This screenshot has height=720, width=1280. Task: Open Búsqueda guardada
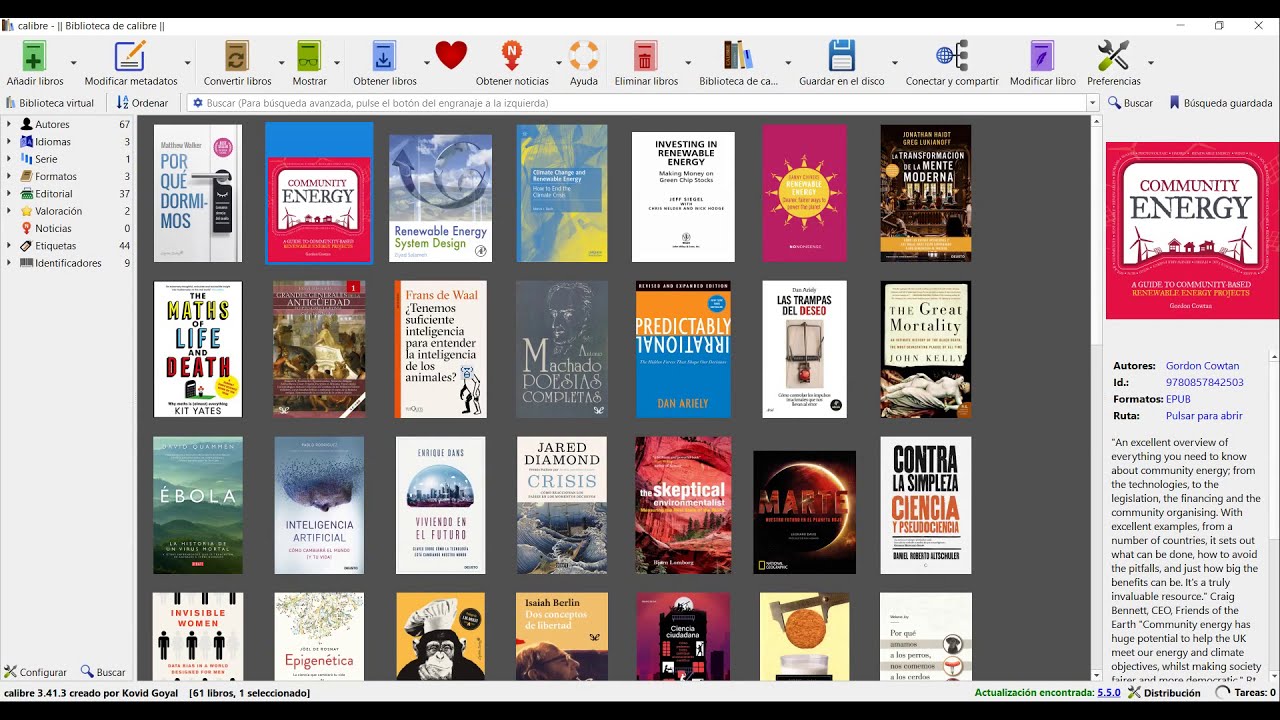(x=1221, y=103)
